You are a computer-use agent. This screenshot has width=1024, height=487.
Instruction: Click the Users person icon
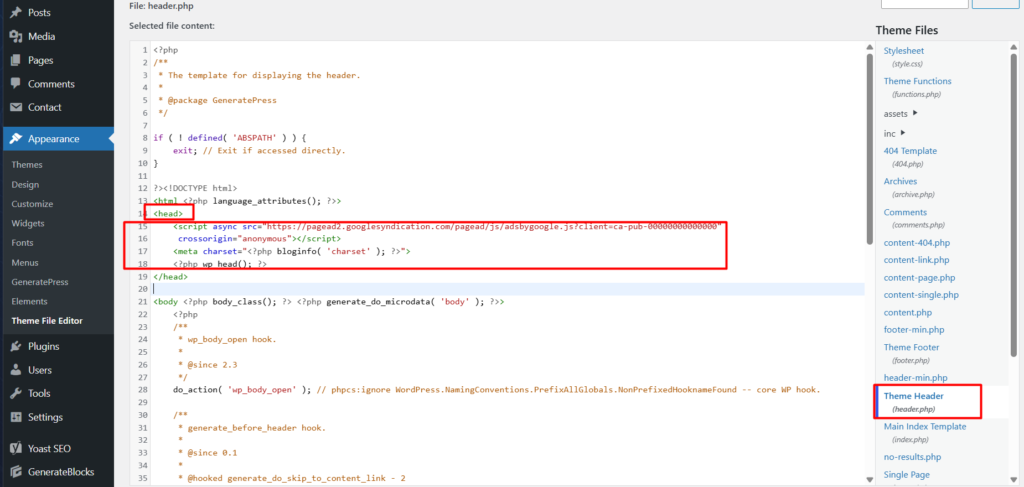coord(16,369)
